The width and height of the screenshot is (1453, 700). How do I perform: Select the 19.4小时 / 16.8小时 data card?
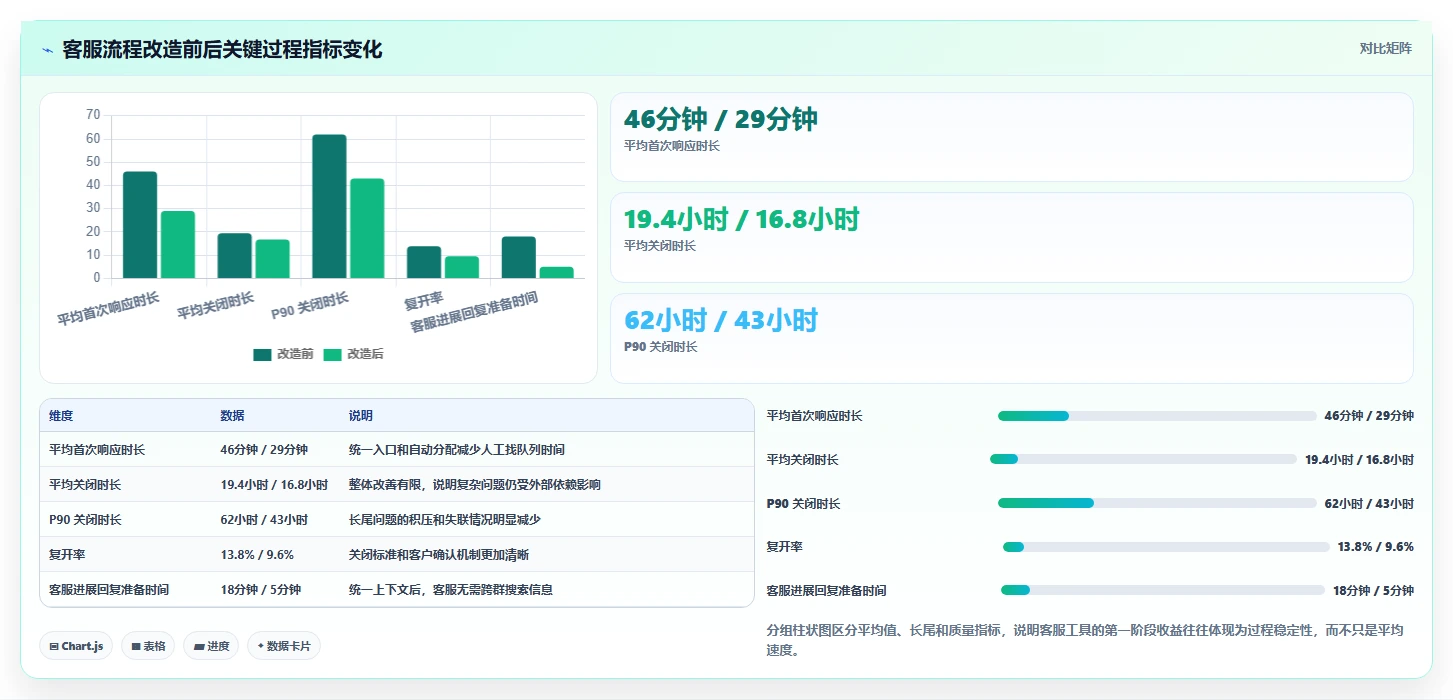click(x=1011, y=237)
